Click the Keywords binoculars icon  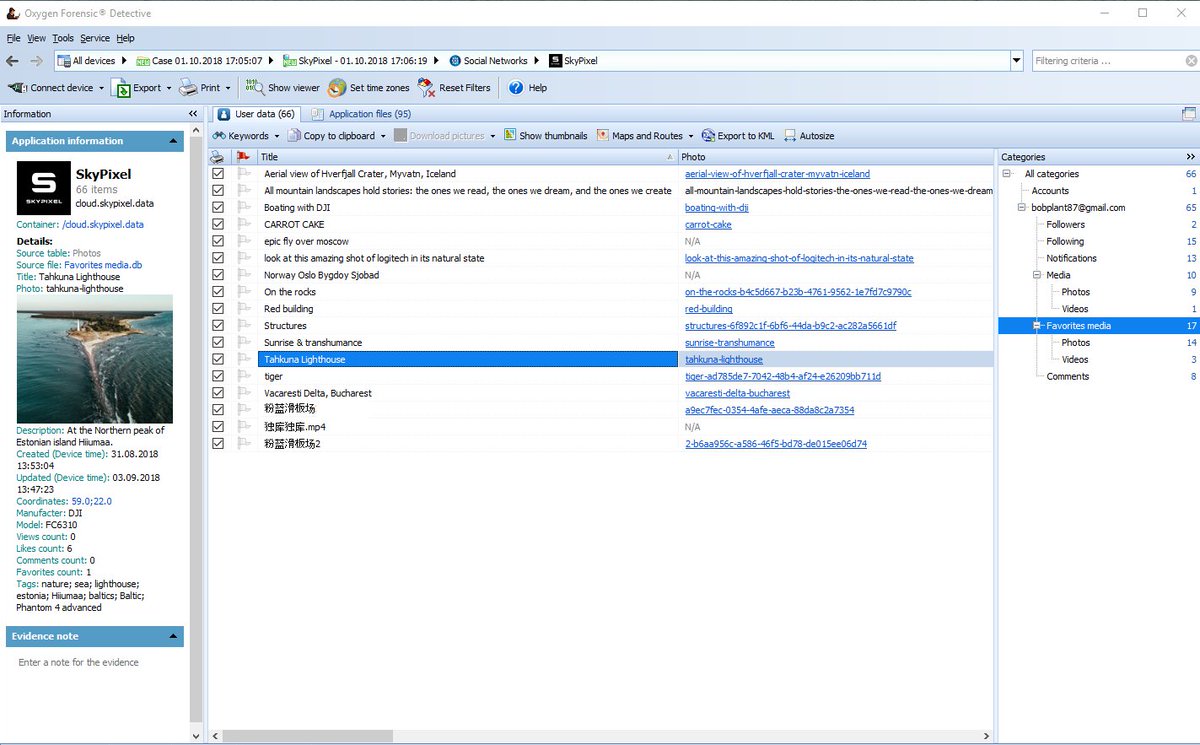[219, 136]
